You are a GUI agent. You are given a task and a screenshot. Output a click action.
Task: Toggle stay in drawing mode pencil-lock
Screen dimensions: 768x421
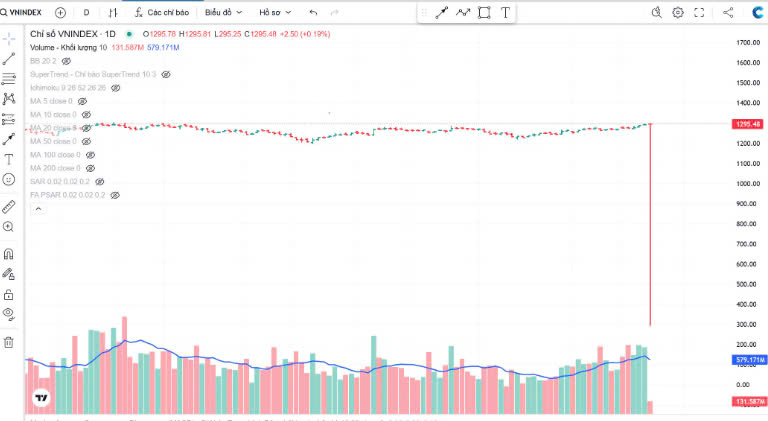(x=8, y=274)
